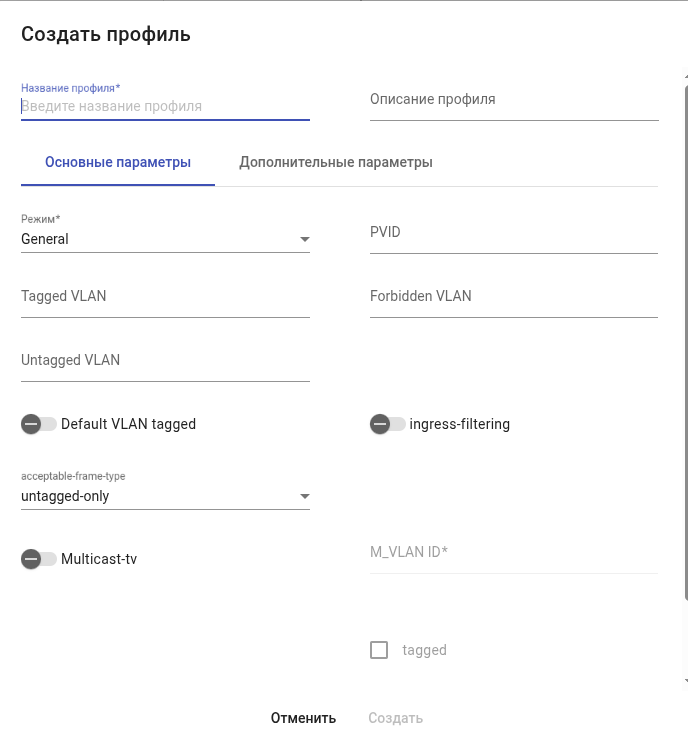Click the acceptable-frame-type dropdown arrow icon

(x=305, y=496)
